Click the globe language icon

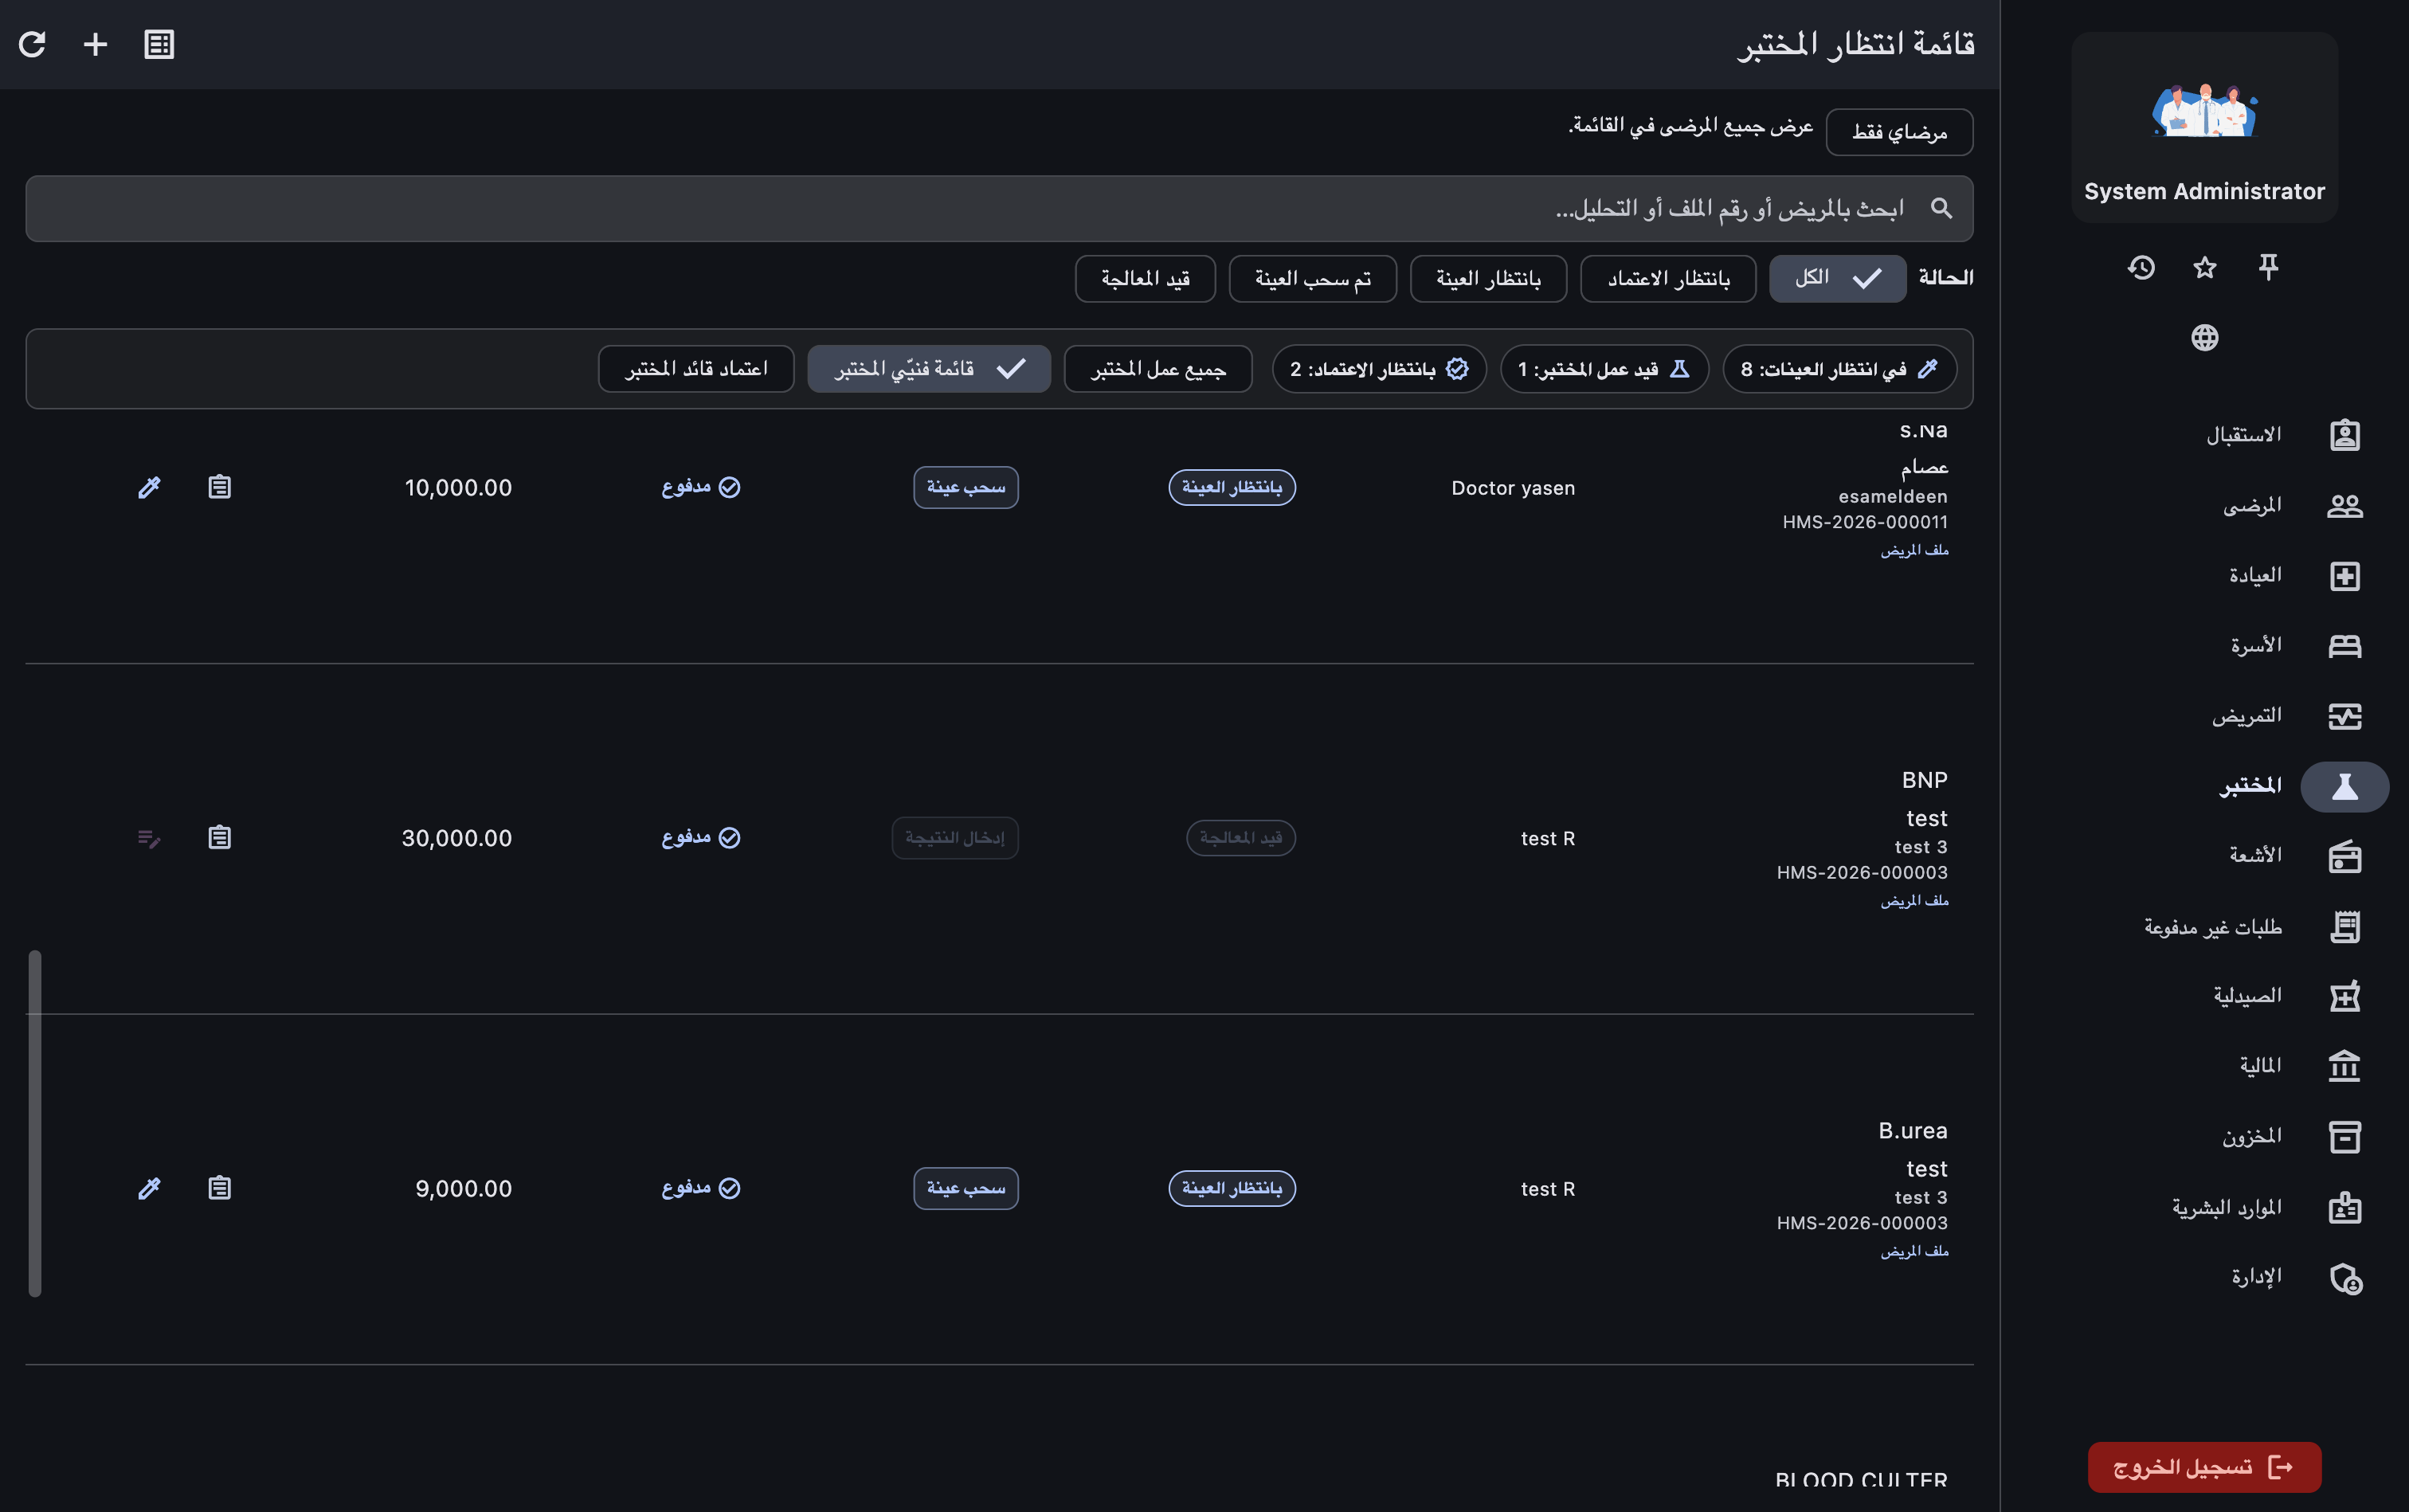coord(2205,337)
